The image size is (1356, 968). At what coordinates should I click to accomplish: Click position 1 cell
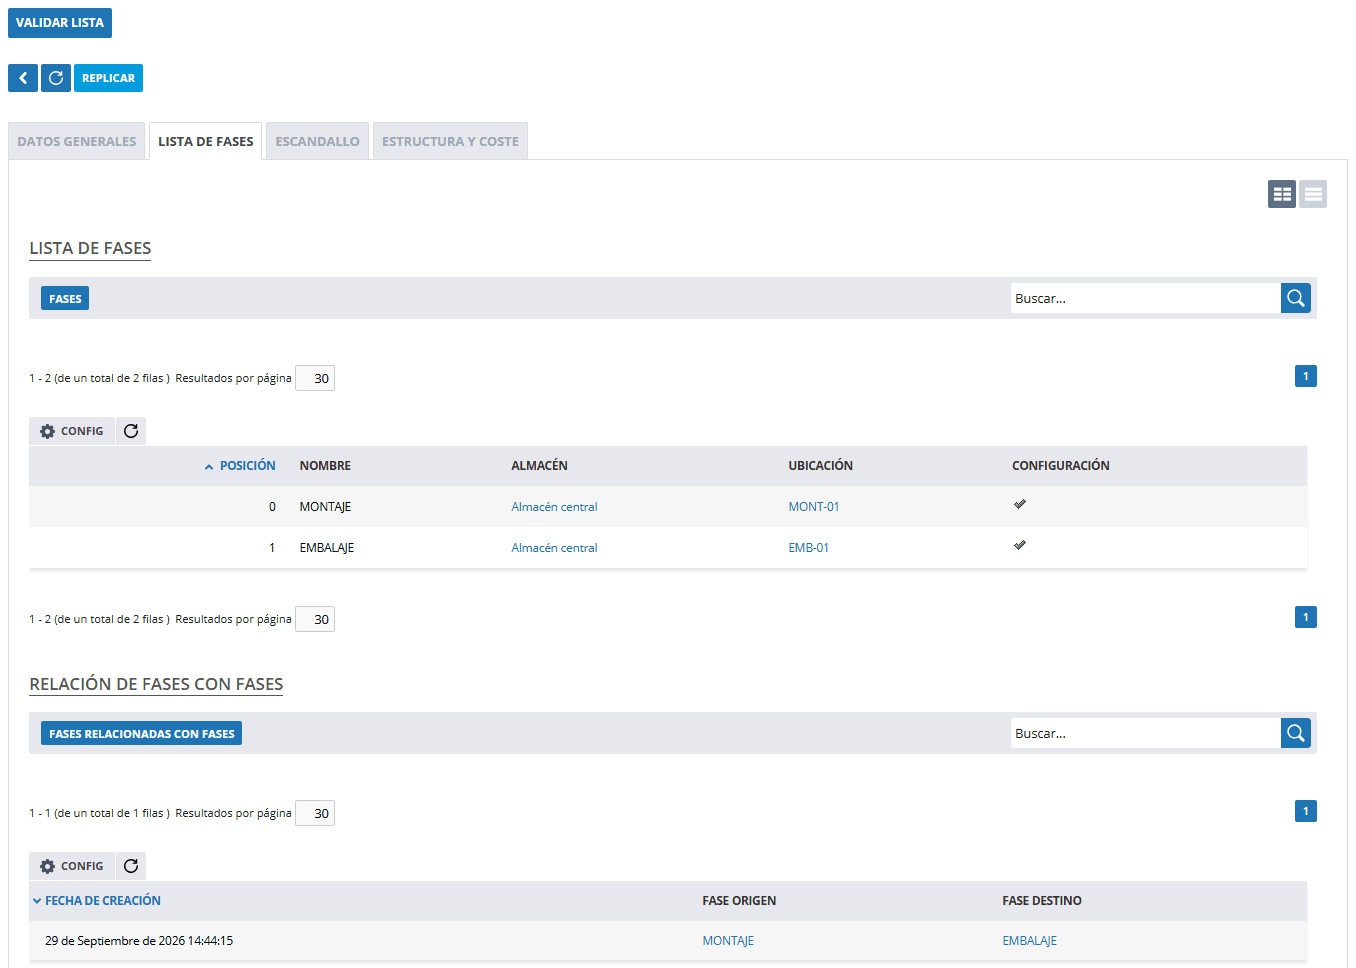272,548
